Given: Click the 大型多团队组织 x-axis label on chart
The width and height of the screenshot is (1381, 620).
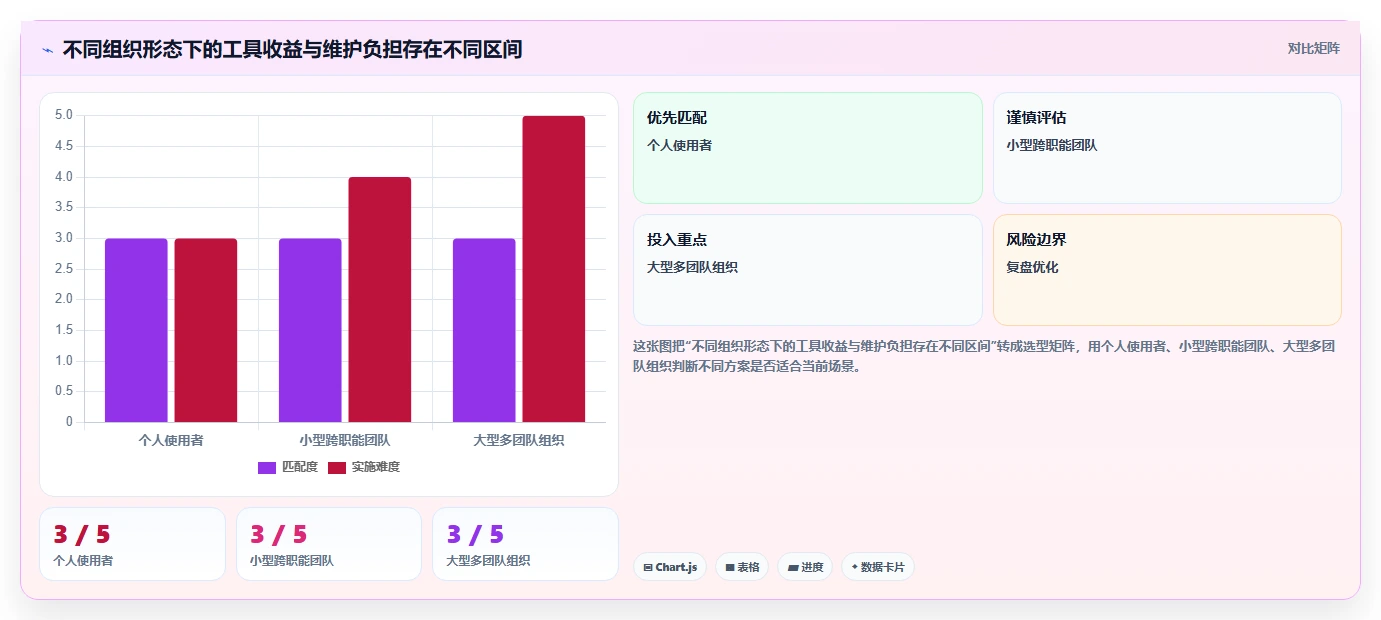Looking at the screenshot, I should click(519, 440).
